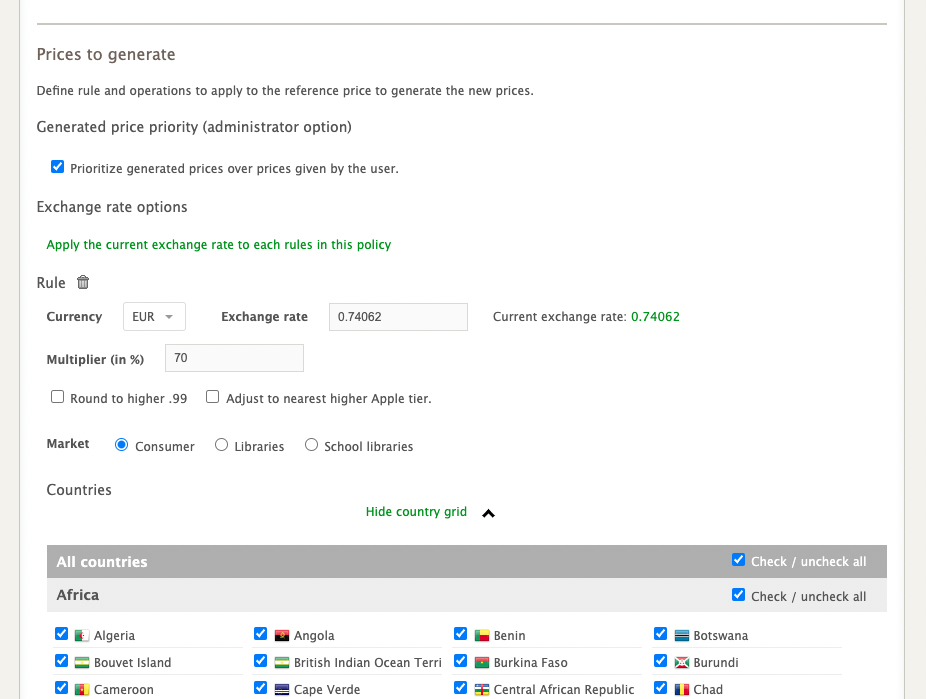This screenshot has width=926, height=699.
Task: Click the Exchange rate input field
Action: pyautogui.click(x=397, y=317)
